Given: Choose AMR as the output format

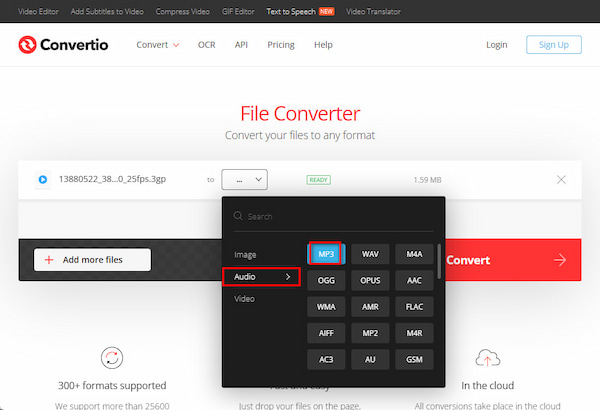Looking at the screenshot, I should (x=370, y=307).
